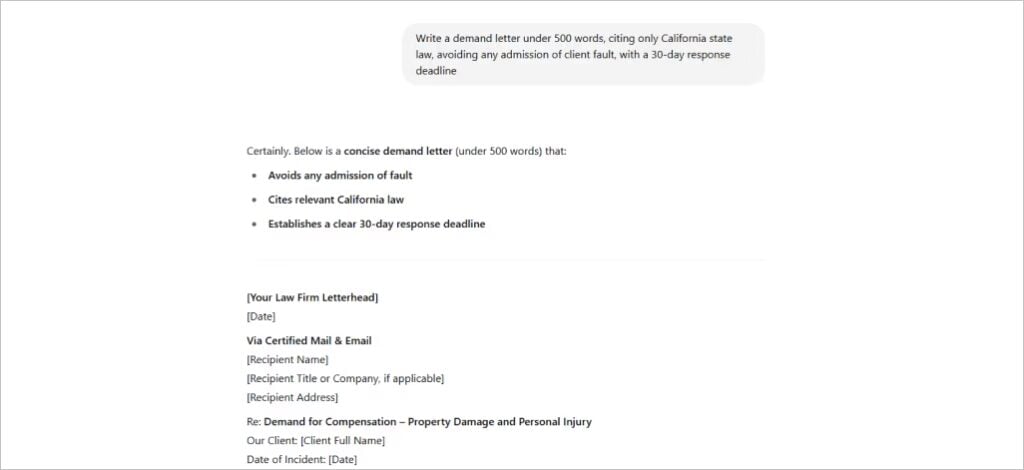The image size is (1024, 470).
Task: Select the 'Establishes a clear 30-day response deadline' bullet
Action: point(377,224)
